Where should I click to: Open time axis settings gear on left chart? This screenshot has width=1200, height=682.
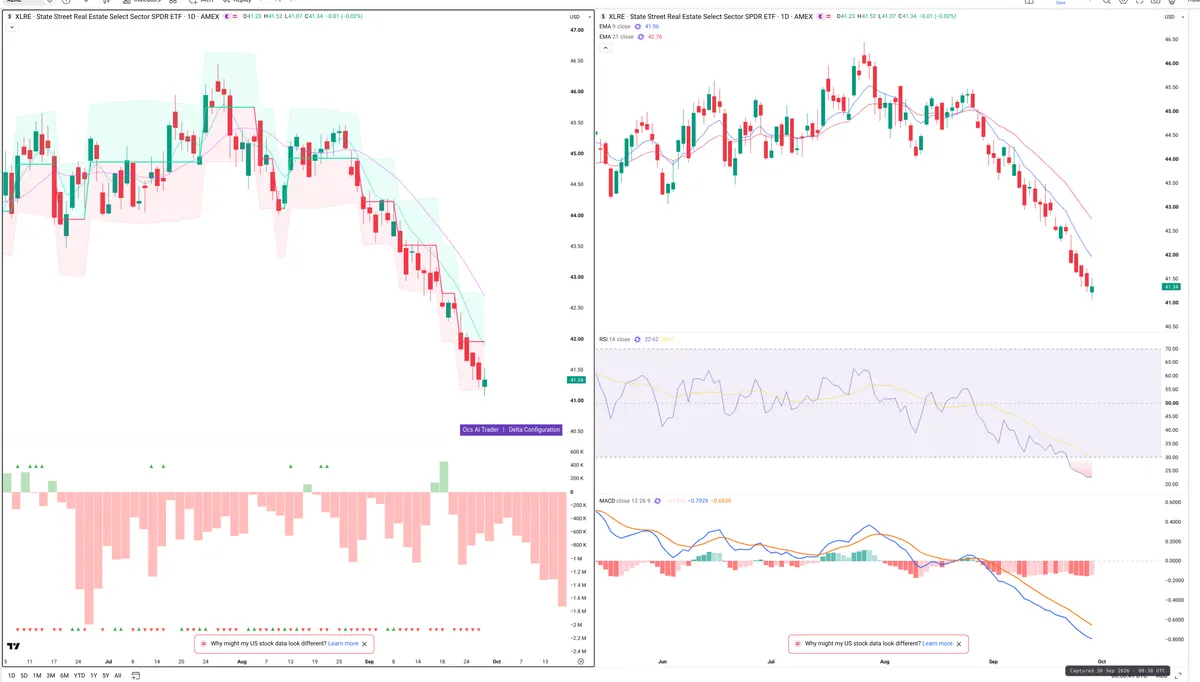coord(580,662)
